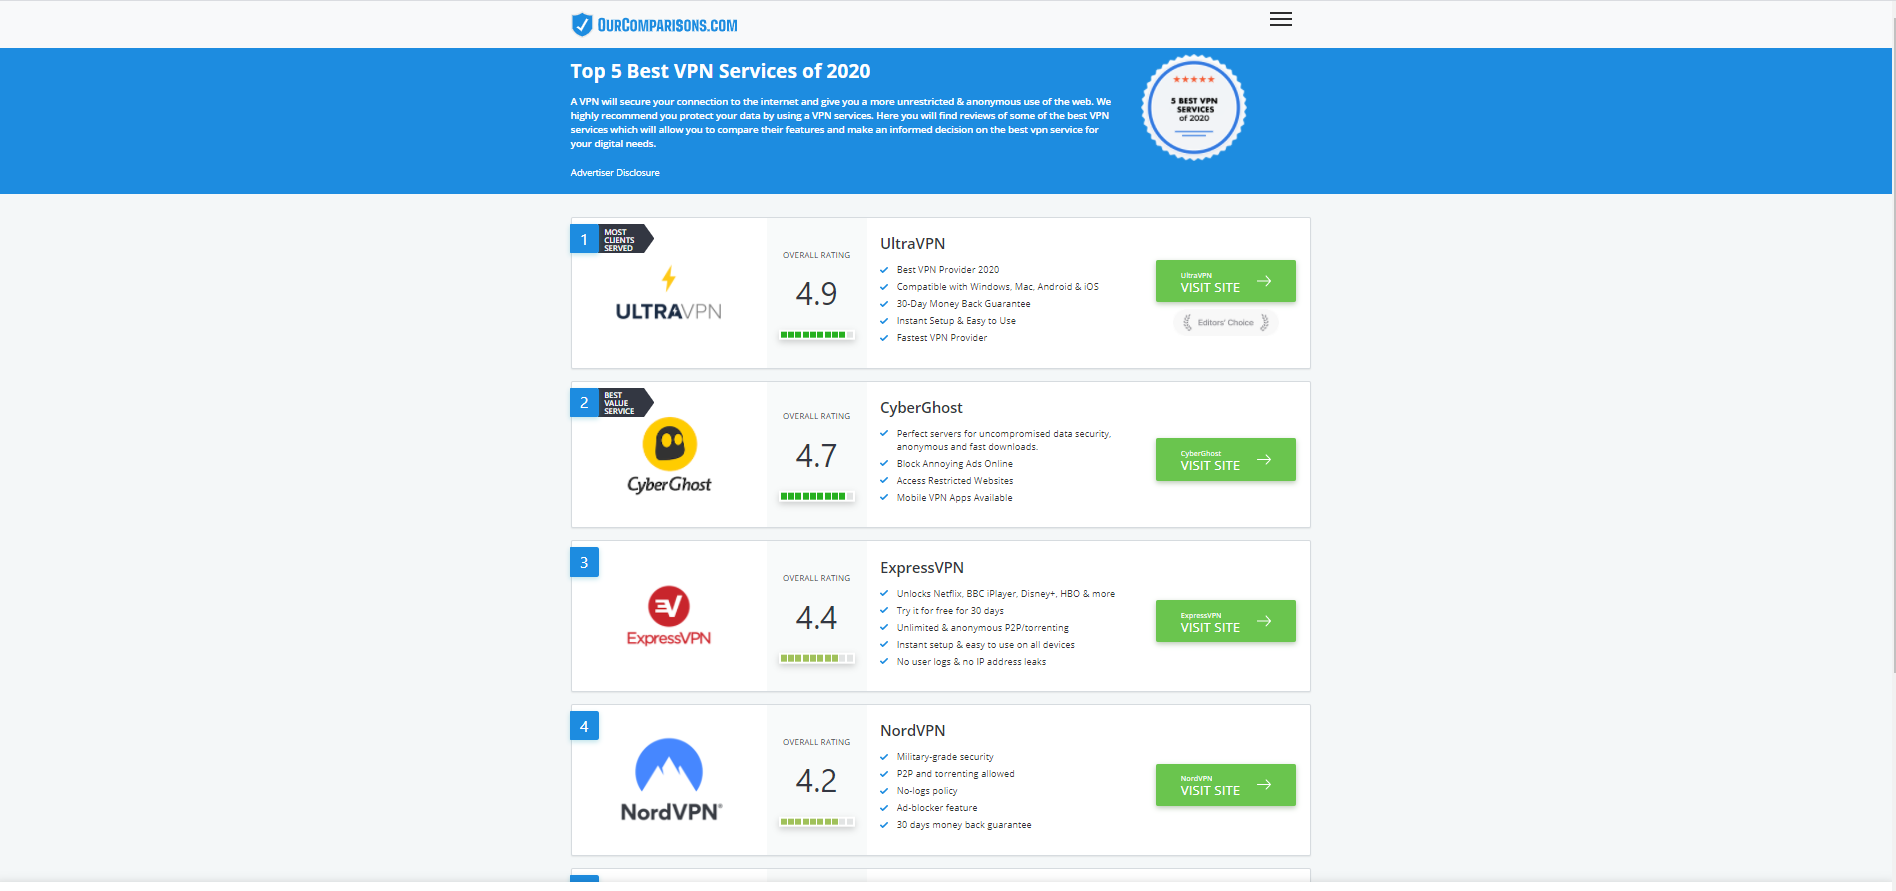Viewport: 1896px width, 891px height.
Task: Click the UltraVPN title heading
Action: (912, 244)
